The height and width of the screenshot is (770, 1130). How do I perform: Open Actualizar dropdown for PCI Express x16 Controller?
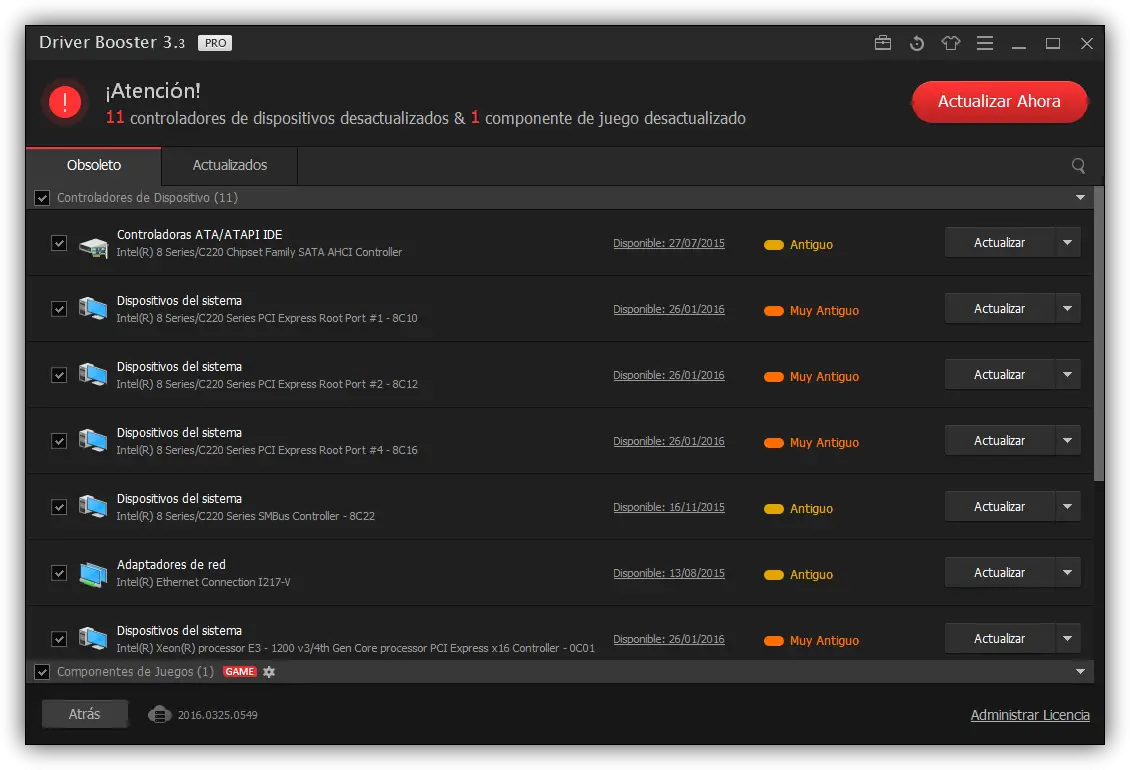1067,639
